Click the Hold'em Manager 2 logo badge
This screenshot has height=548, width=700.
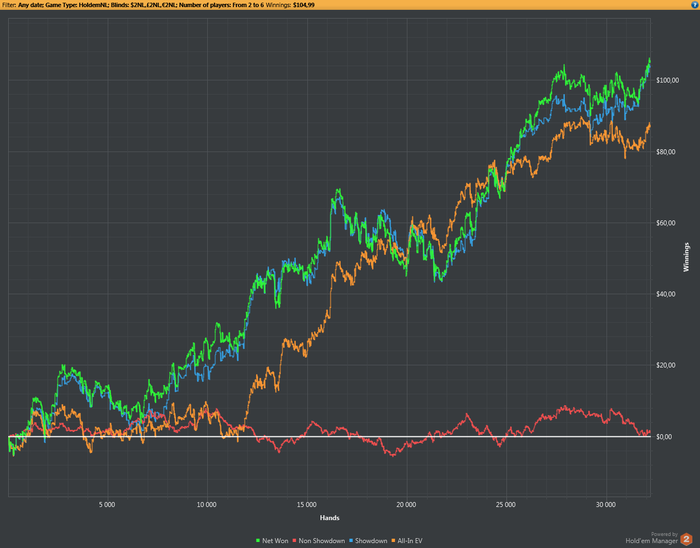(x=688, y=540)
